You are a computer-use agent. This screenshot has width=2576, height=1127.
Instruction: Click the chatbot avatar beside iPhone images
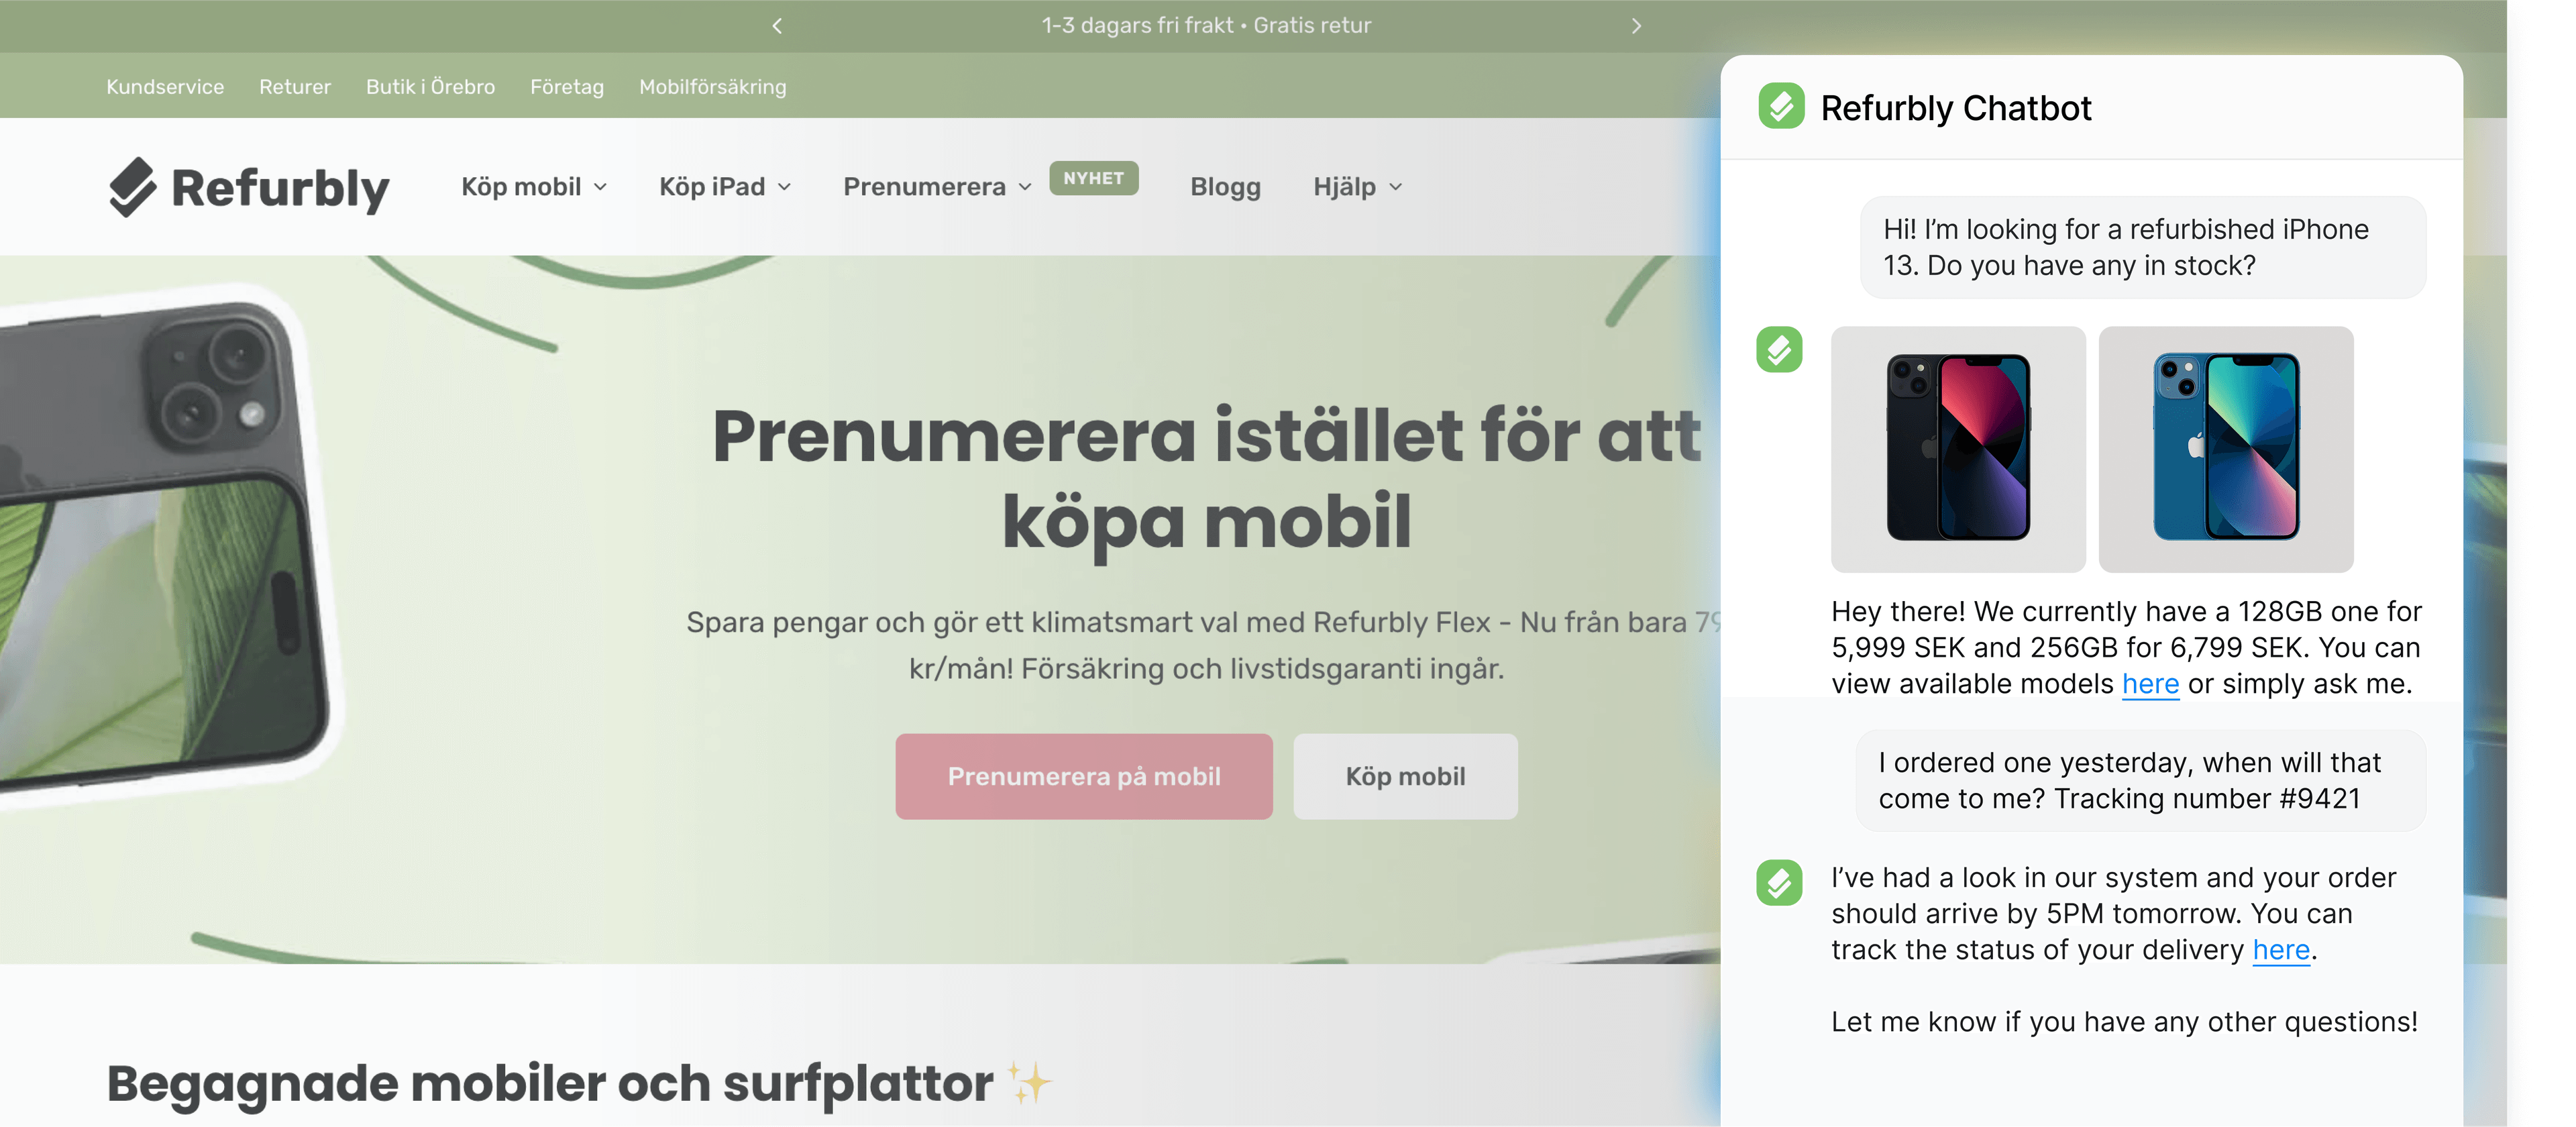[x=1779, y=350]
